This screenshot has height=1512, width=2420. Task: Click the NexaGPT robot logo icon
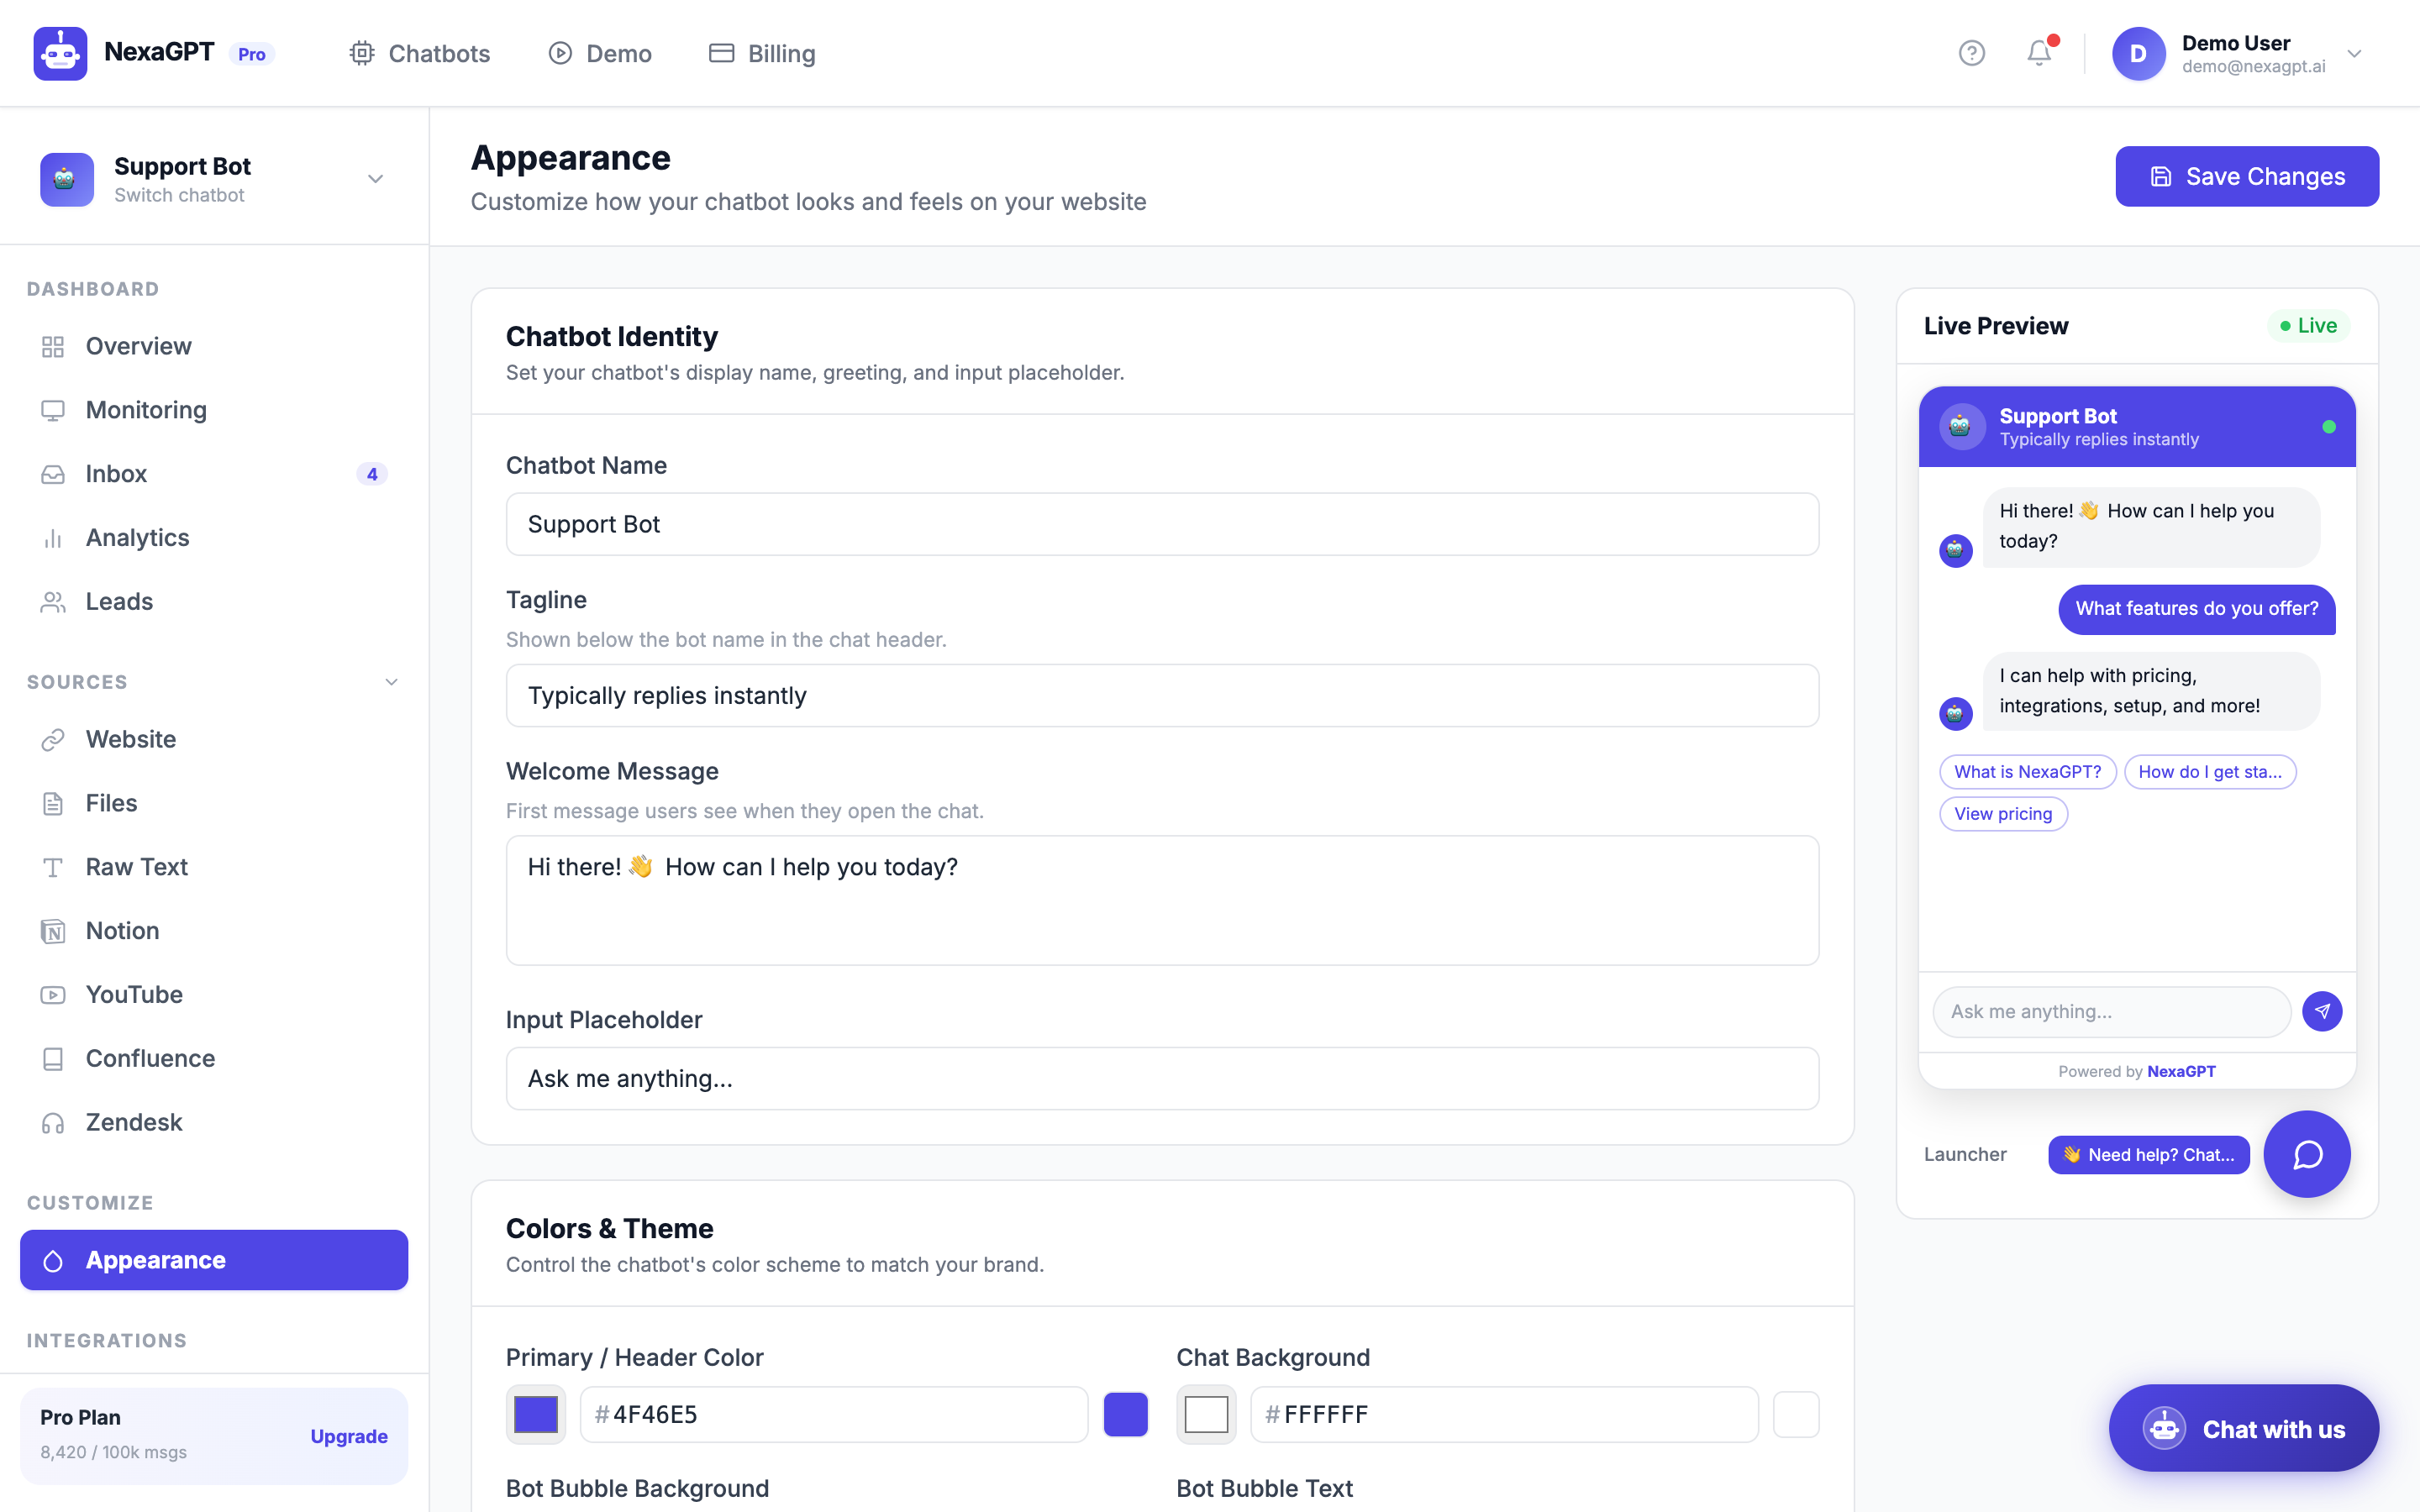60,53
